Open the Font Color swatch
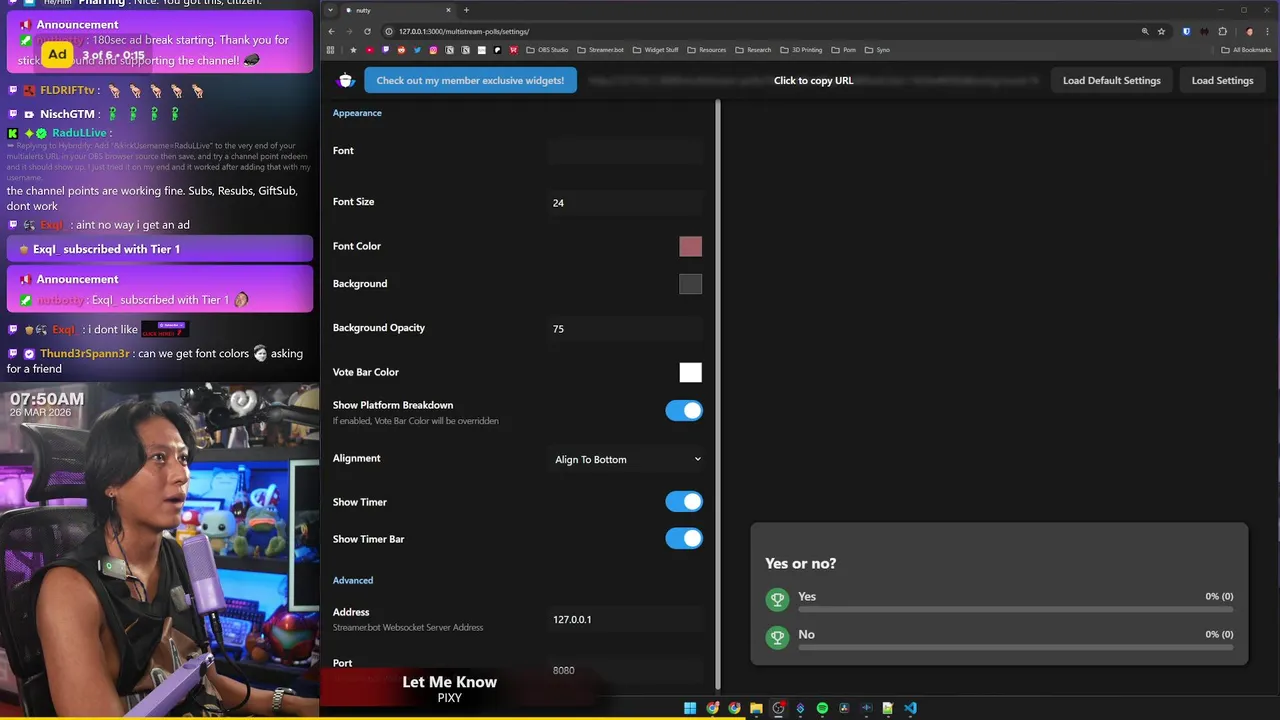The width and height of the screenshot is (1280, 720). [x=690, y=246]
